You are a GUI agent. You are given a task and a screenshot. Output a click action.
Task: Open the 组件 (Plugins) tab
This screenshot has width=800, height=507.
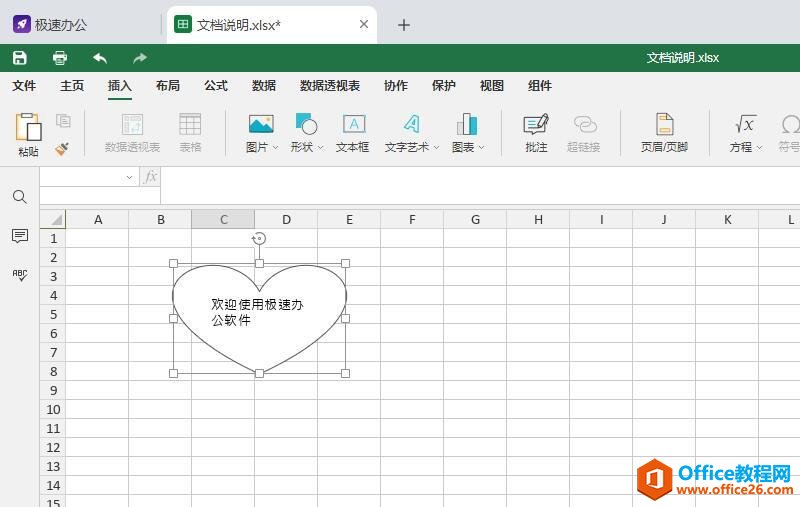click(x=540, y=86)
